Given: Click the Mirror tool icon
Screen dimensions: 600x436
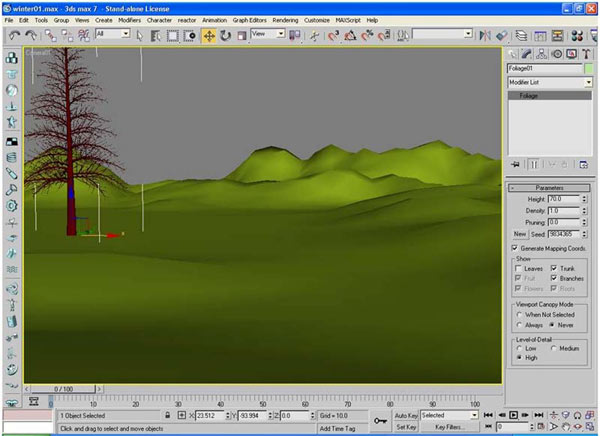Looking at the screenshot, I should [485, 36].
